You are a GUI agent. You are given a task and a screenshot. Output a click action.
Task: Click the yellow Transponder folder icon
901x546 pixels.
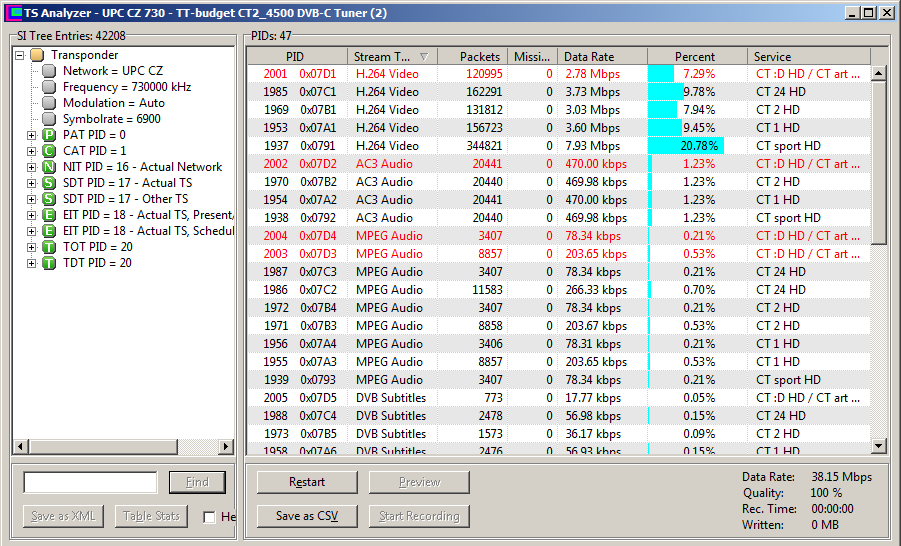tap(37, 55)
